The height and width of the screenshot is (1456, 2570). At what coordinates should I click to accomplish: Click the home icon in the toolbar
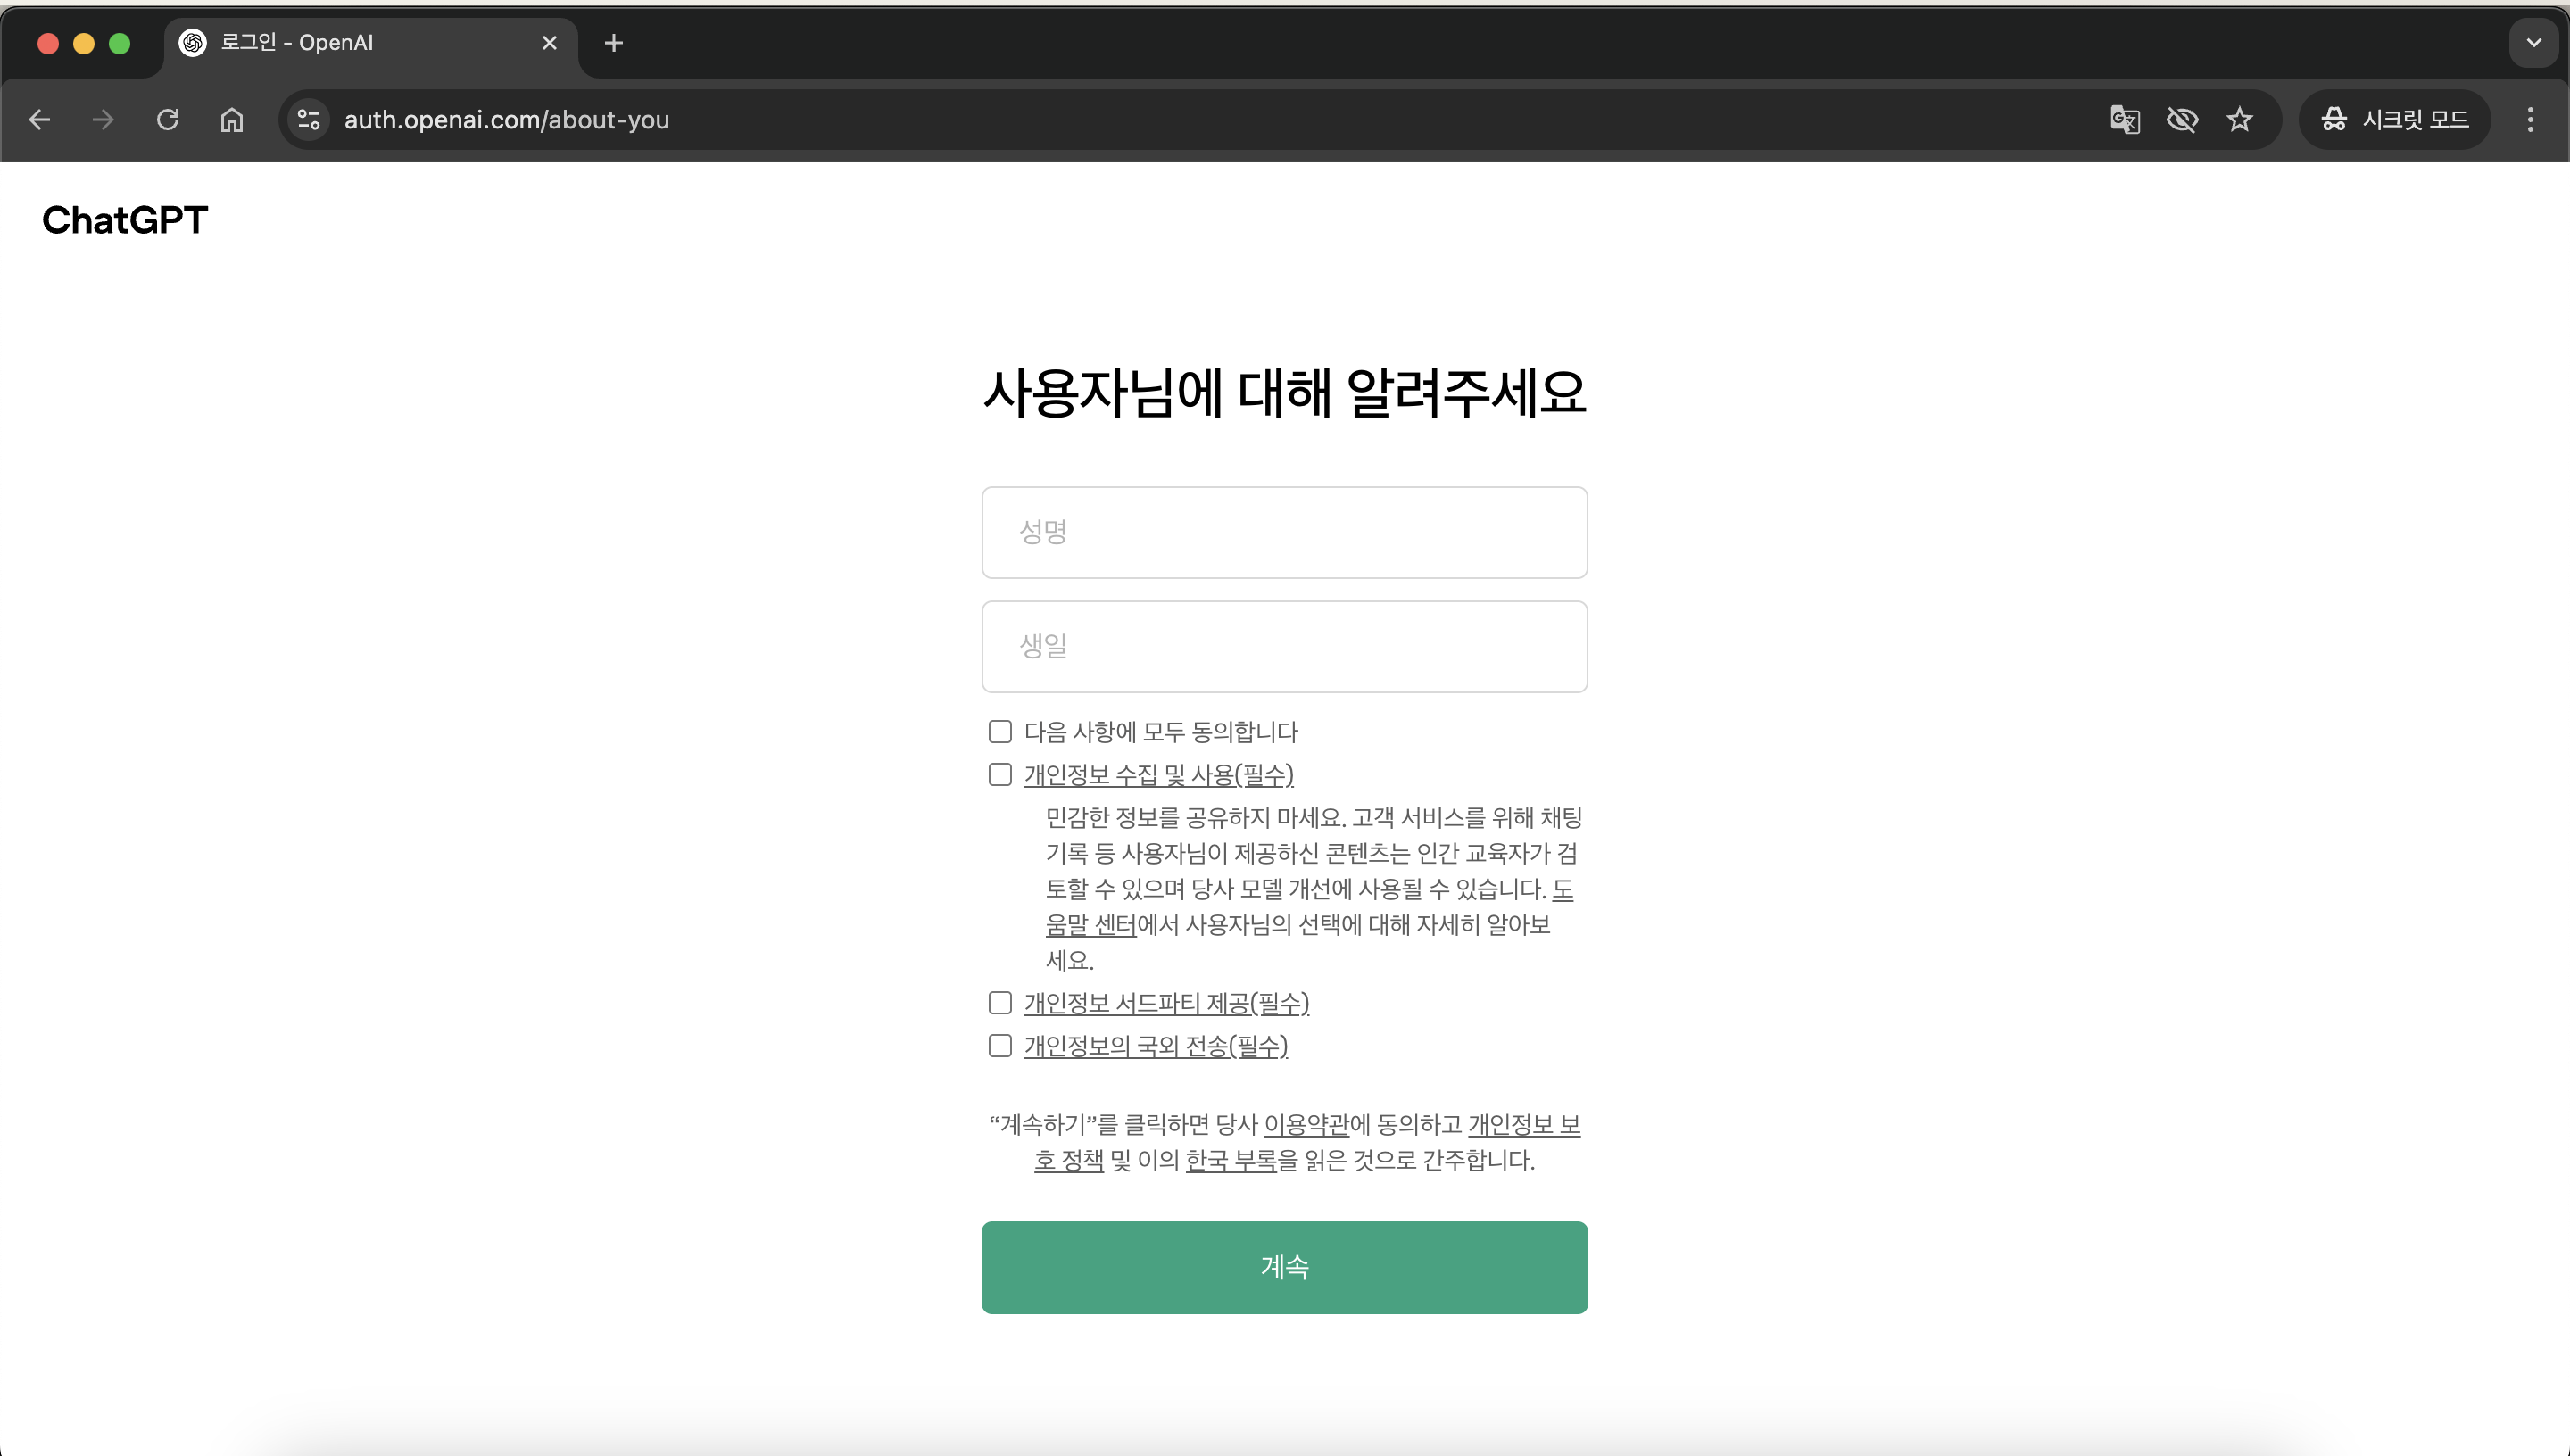point(232,120)
